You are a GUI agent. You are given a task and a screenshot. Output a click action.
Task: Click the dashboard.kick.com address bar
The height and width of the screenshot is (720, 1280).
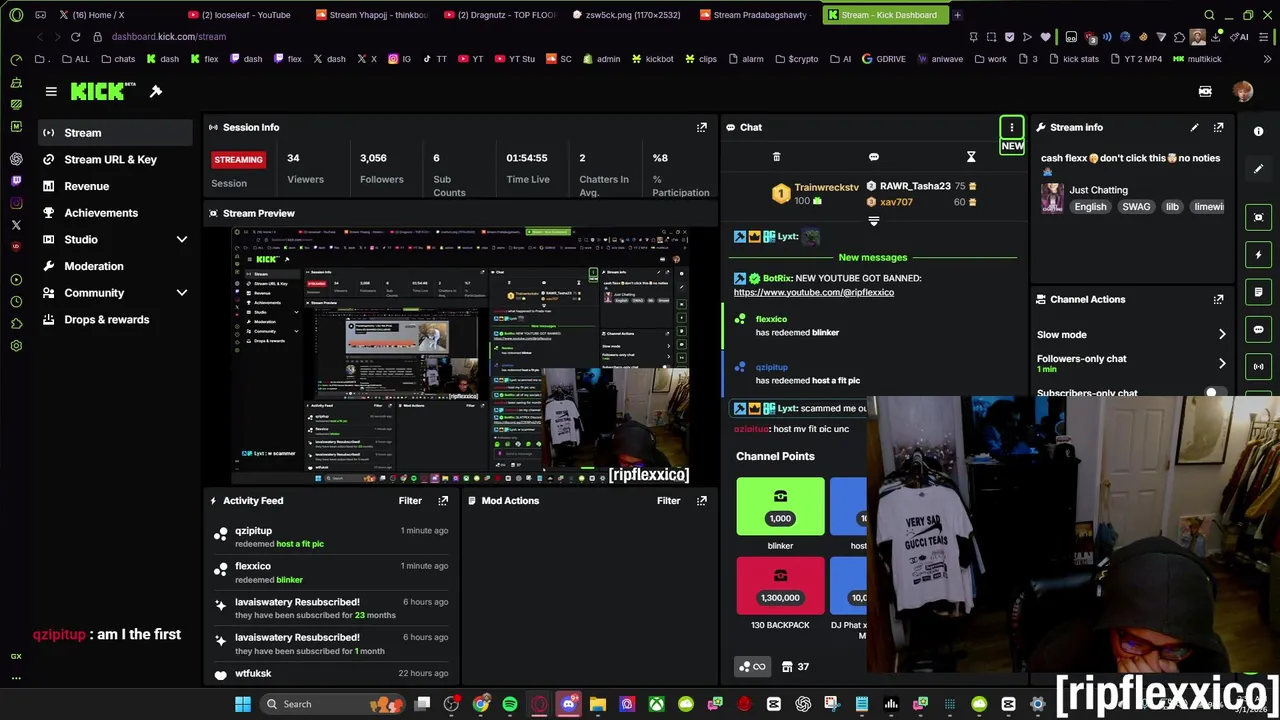169,37
